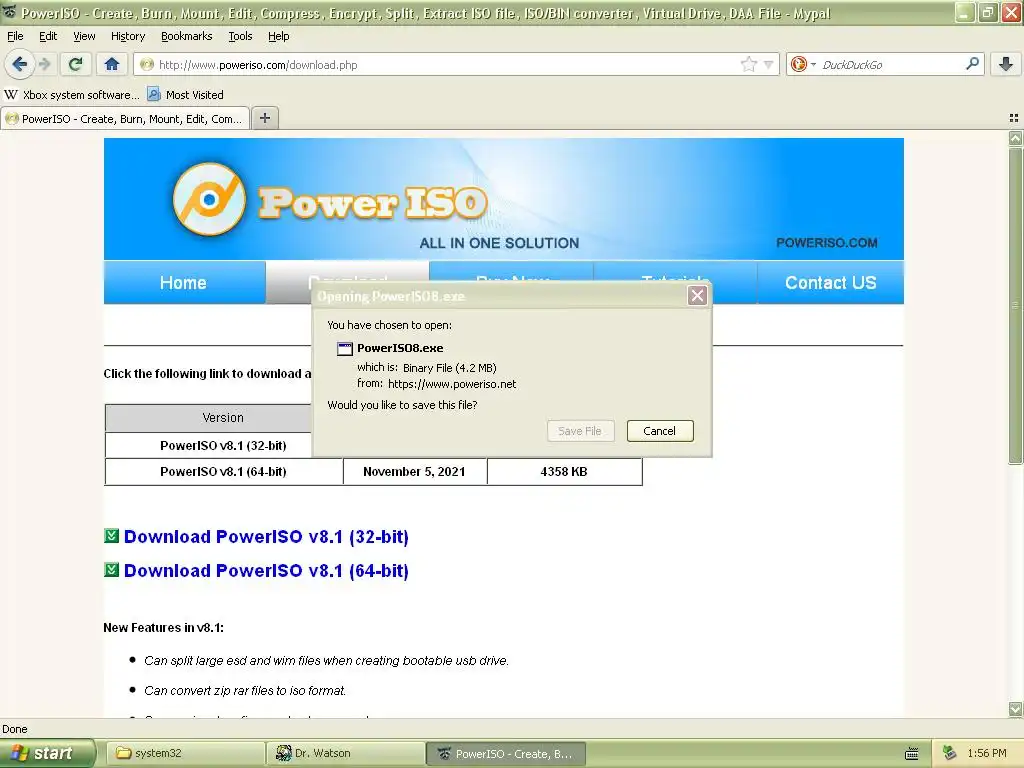The image size is (1024, 768).
Task: Click the November 5, 2021 date cell
Action: 415,472
